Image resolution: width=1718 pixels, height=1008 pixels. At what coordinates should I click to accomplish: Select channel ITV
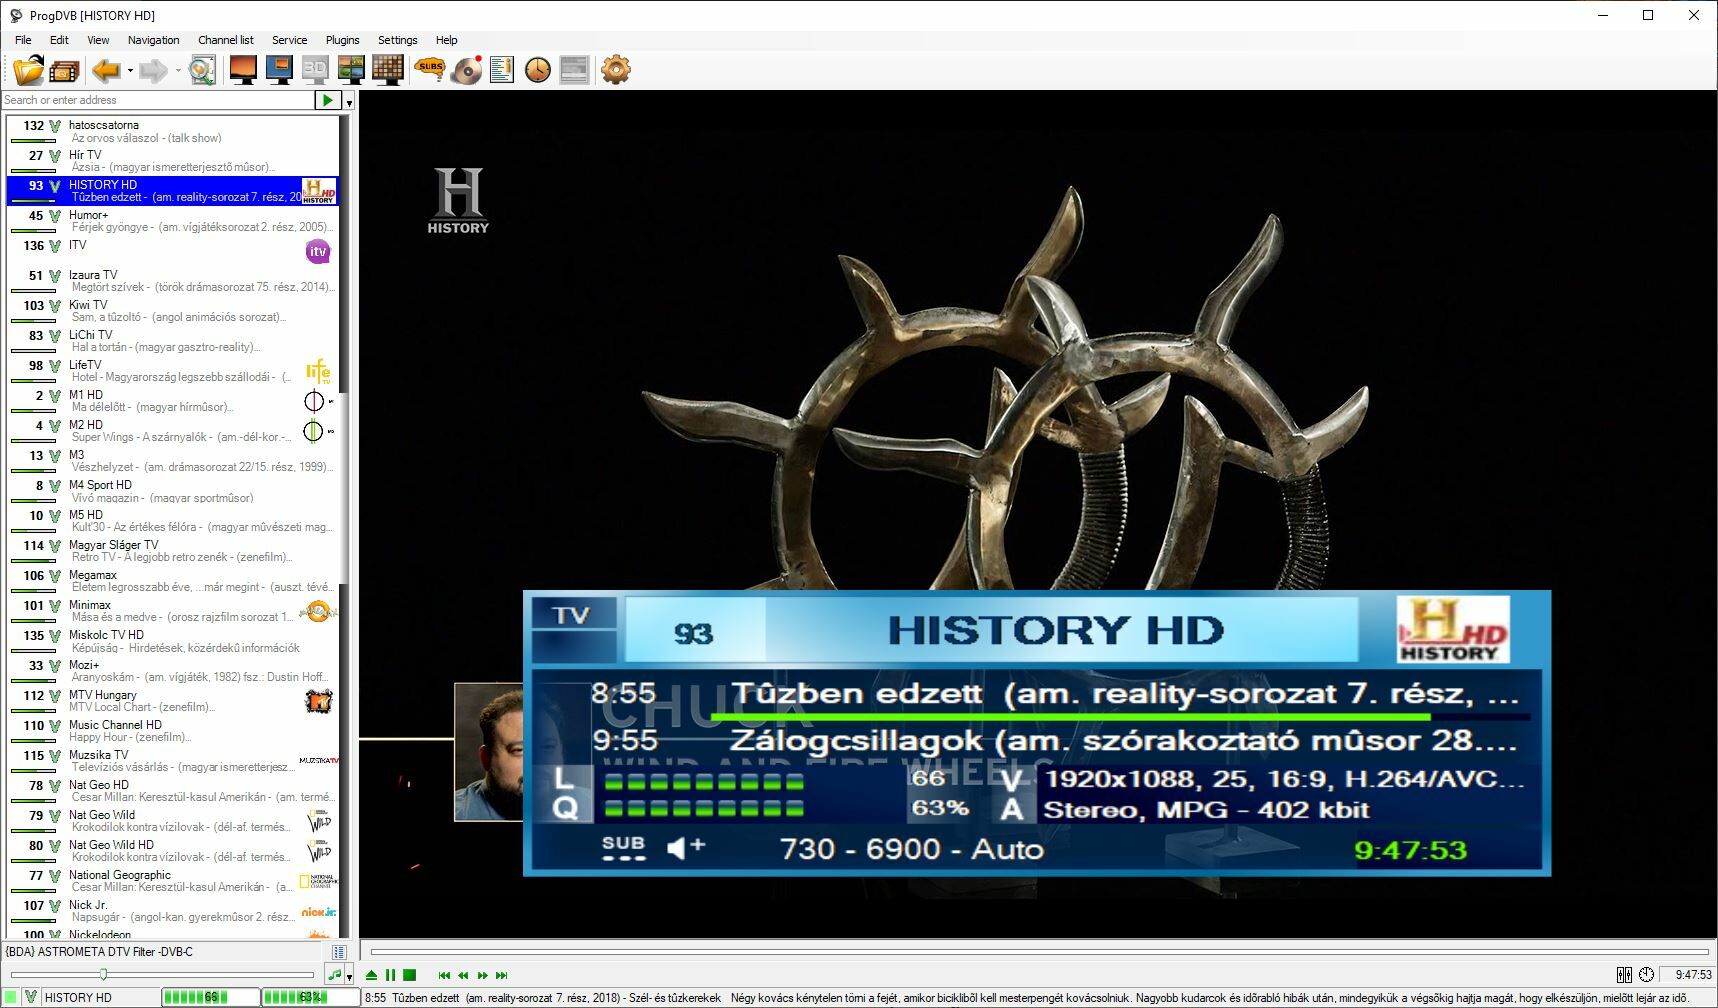[173, 251]
